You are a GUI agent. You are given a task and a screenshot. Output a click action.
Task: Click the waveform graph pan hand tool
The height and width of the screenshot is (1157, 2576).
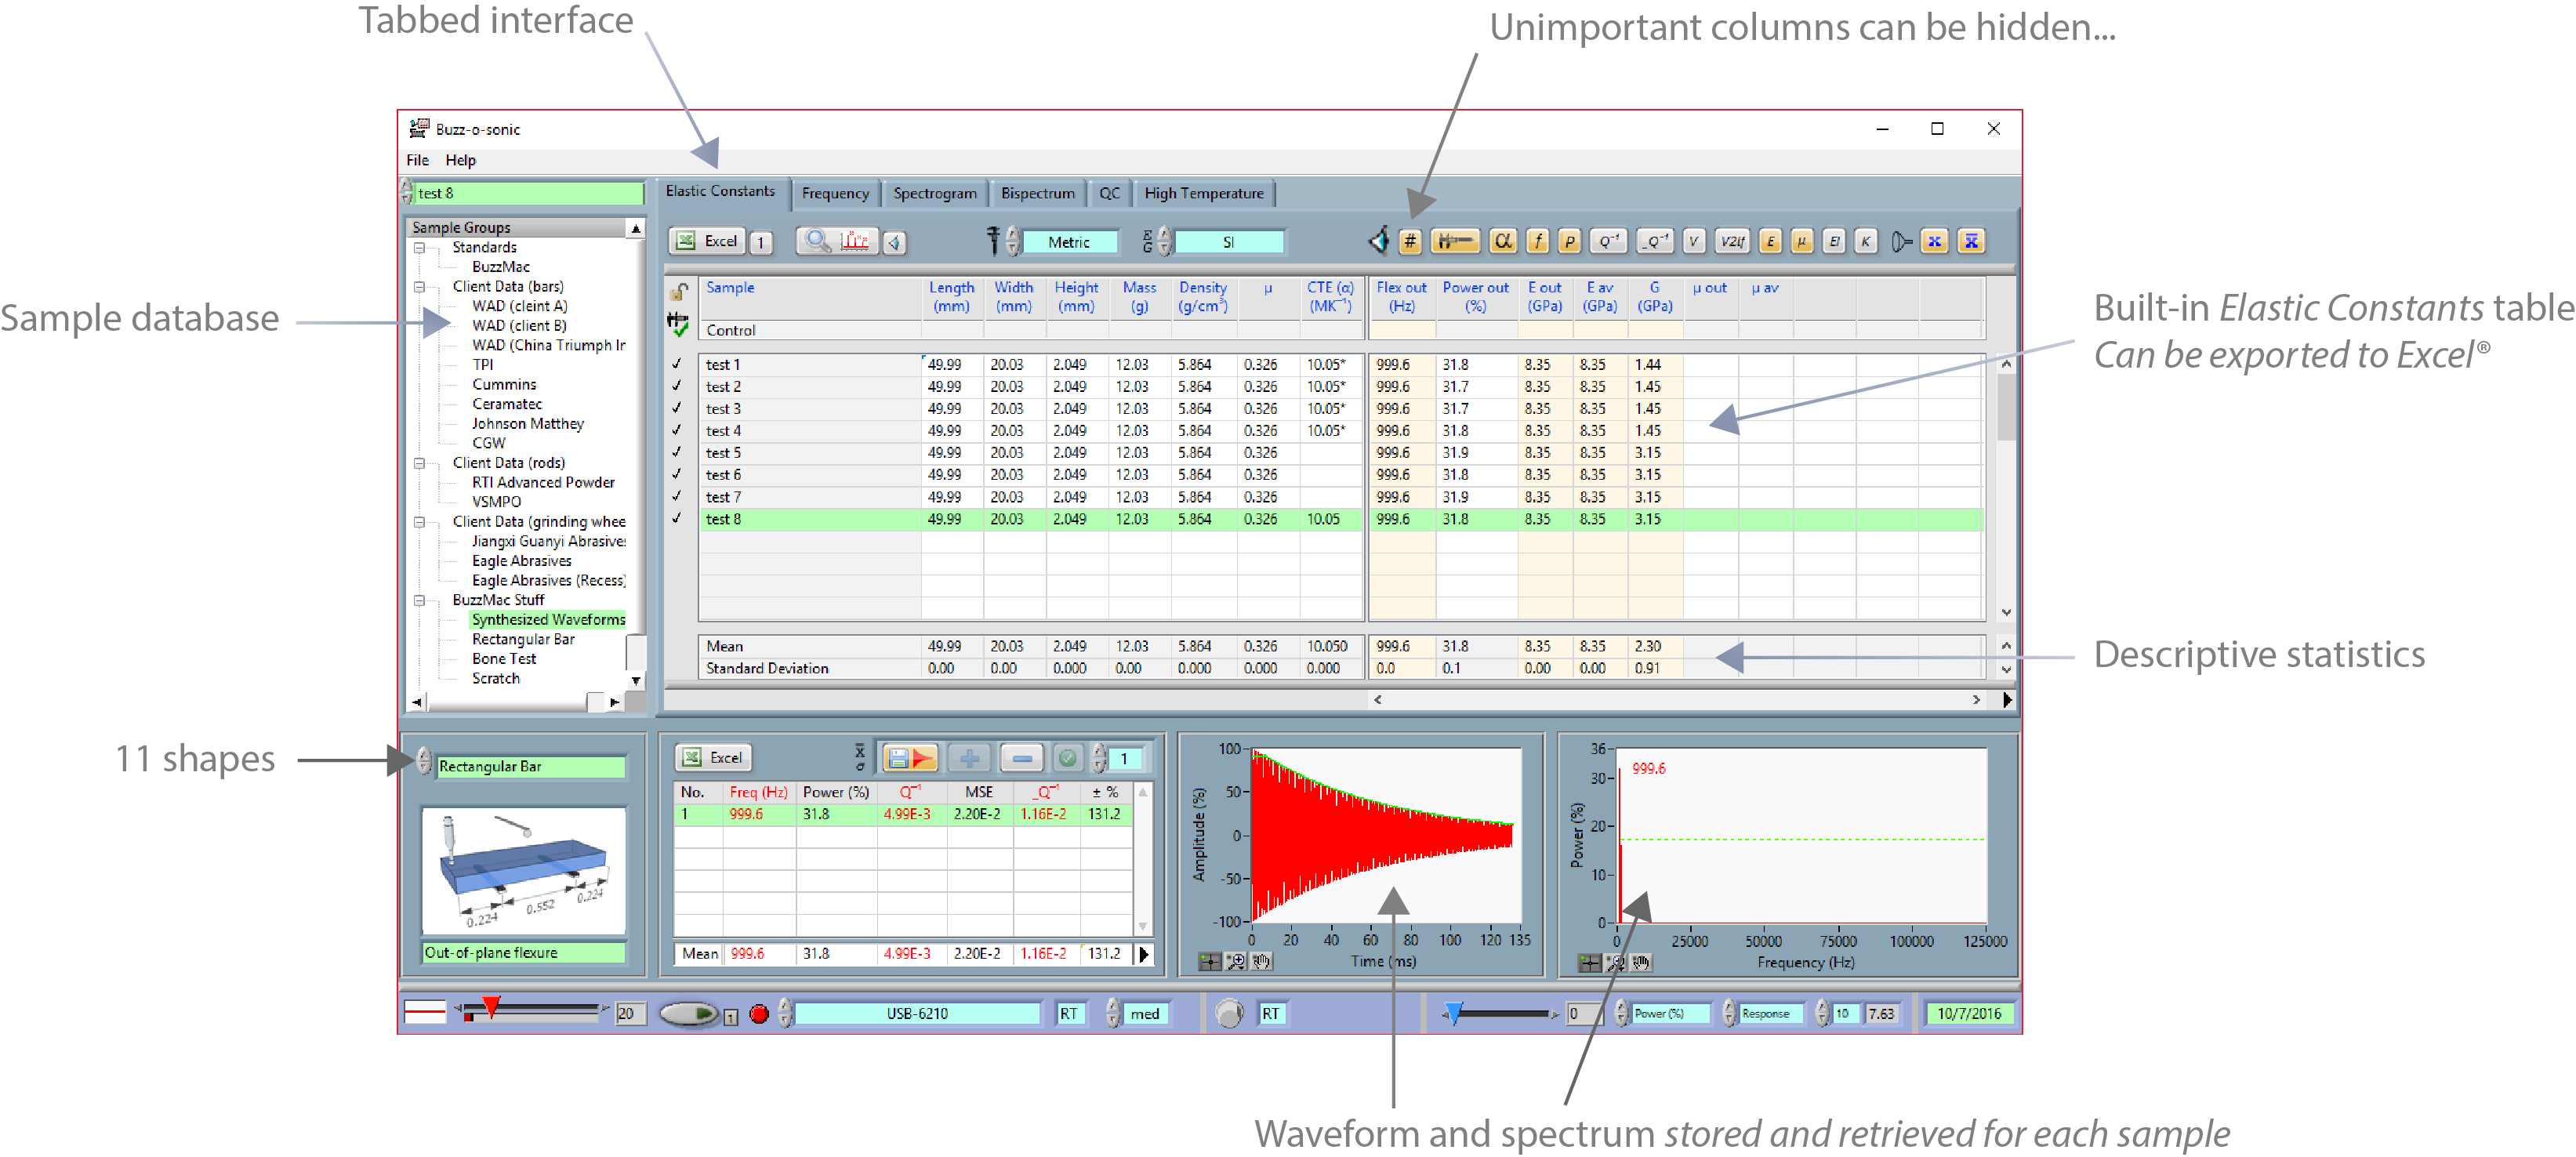(1261, 962)
